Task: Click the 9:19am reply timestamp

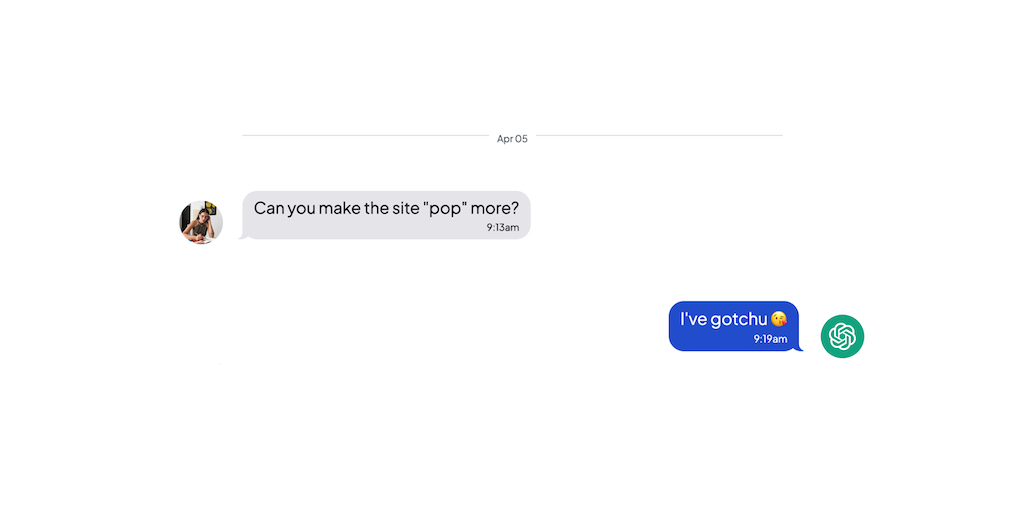Action: [x=770, y=339]
